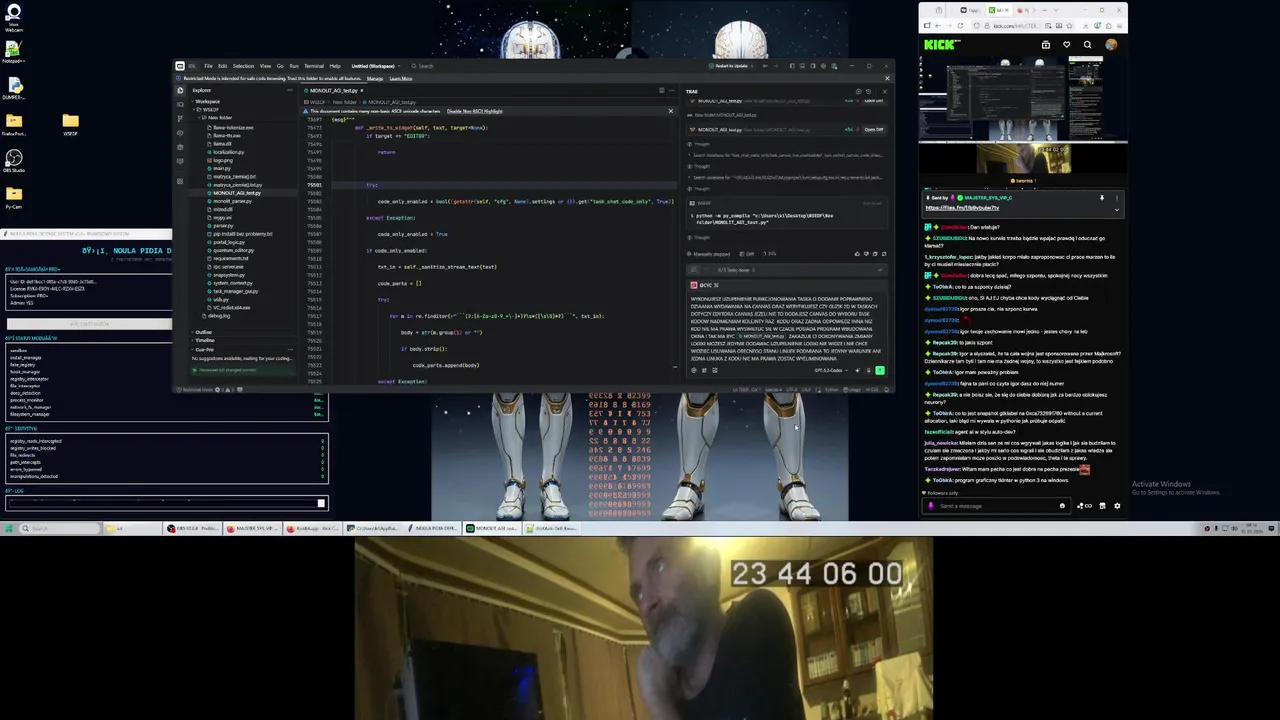Click search icon on Kick header
1280x720 pixels.
(1087, 45)
